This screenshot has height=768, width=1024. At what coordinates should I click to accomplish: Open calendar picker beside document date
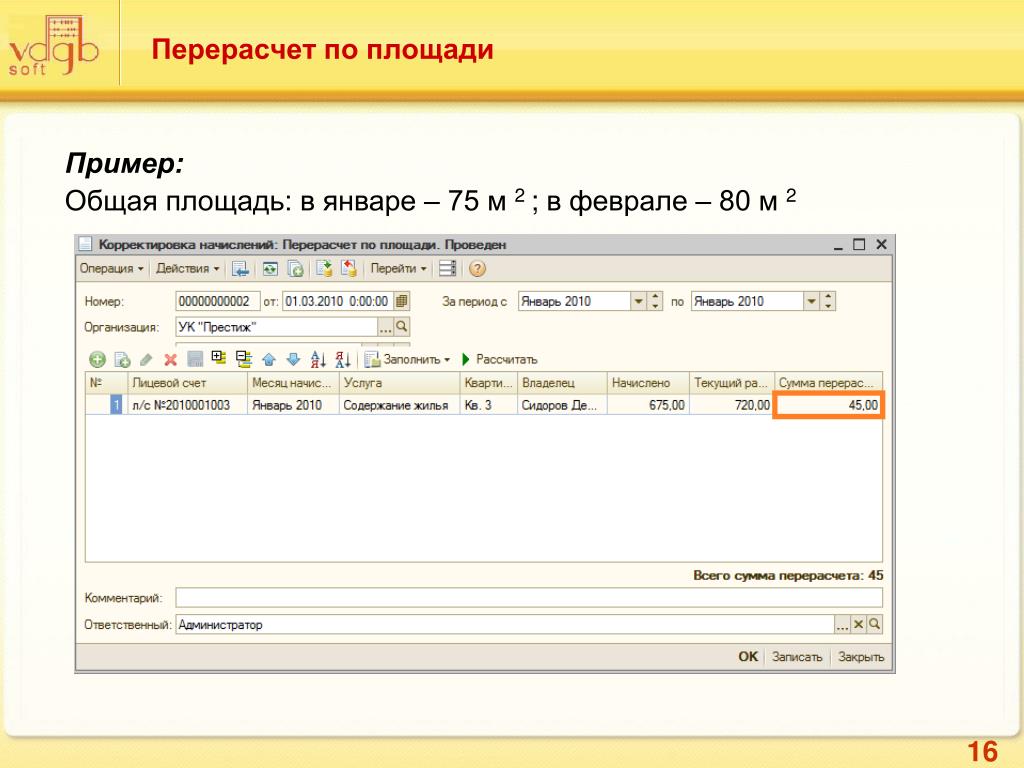pyautogui.click(x=401, y=301)
